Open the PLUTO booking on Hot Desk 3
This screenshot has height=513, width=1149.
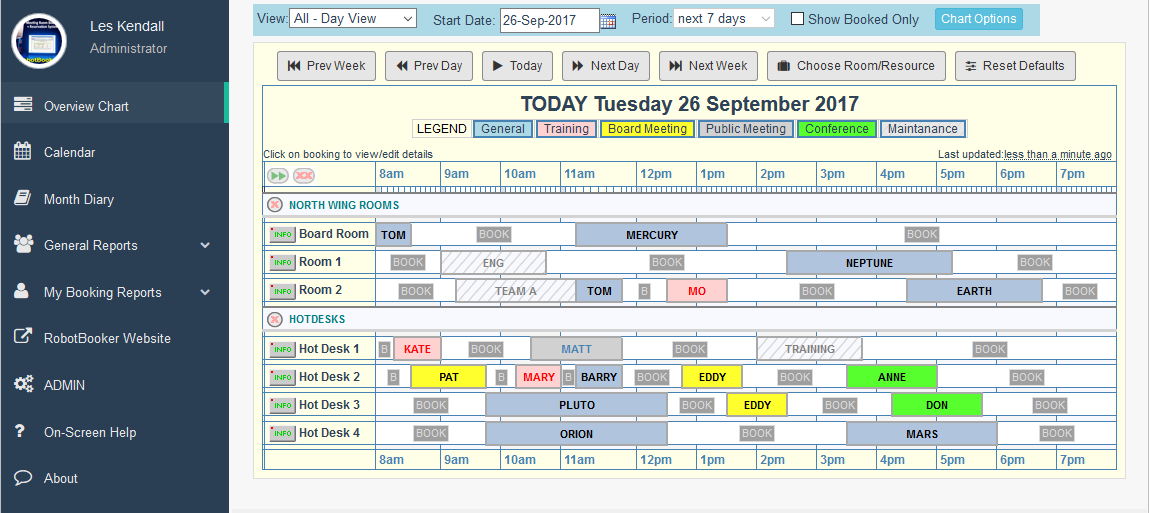pos(577,405)
